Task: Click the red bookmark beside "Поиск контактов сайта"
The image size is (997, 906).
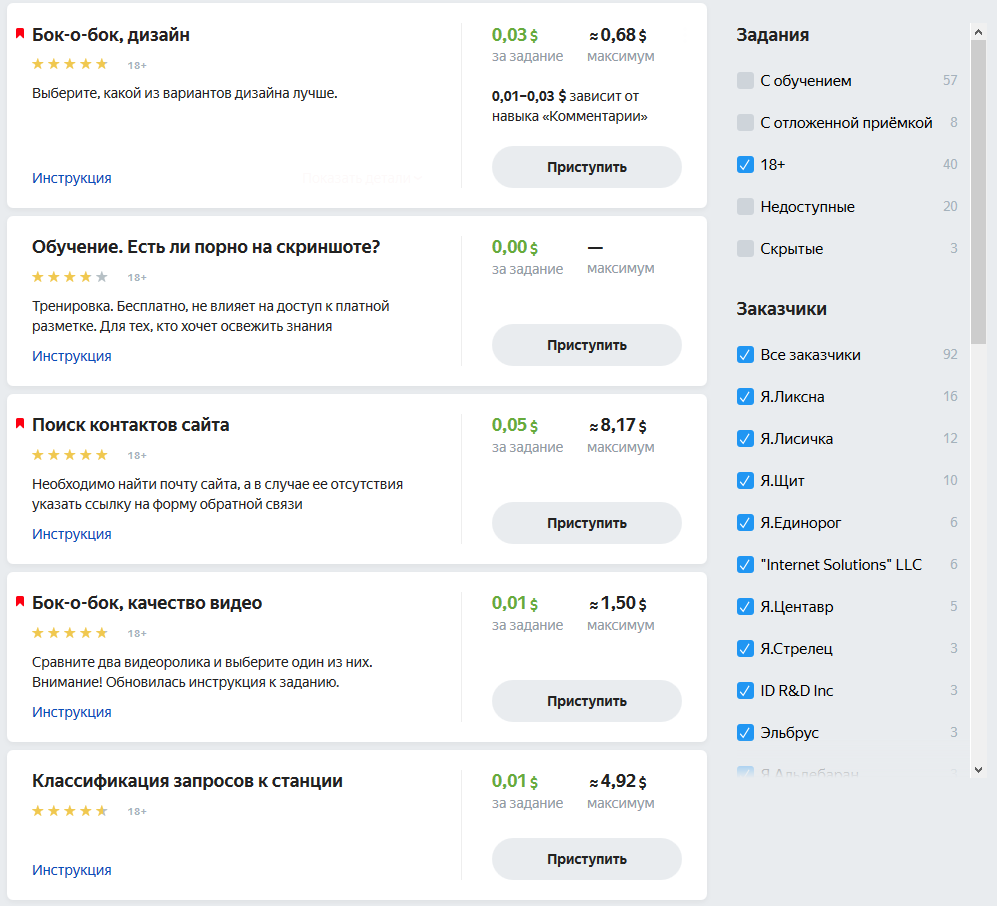Action: coord(20,424)
